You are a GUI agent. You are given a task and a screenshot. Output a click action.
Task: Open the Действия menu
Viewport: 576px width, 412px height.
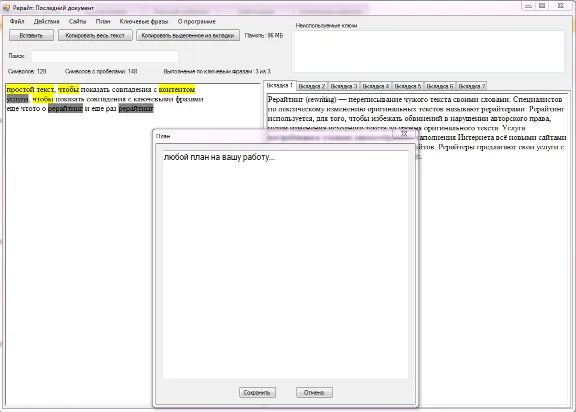pyautogui.click(x=46, y=22)
